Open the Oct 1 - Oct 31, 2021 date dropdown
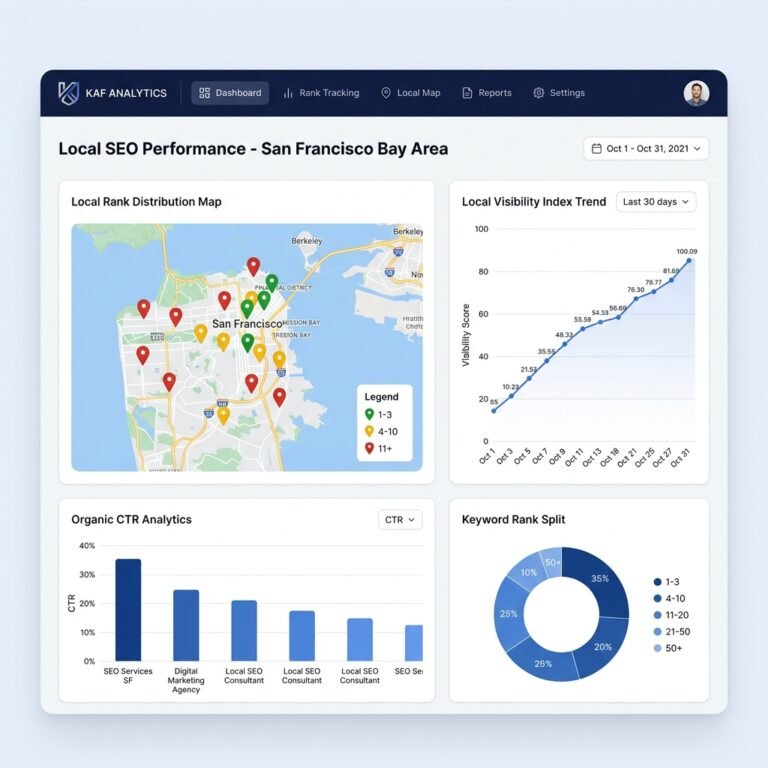Image resolution: width=768 pixels, height=768 pixels. [x=646, y=148]
